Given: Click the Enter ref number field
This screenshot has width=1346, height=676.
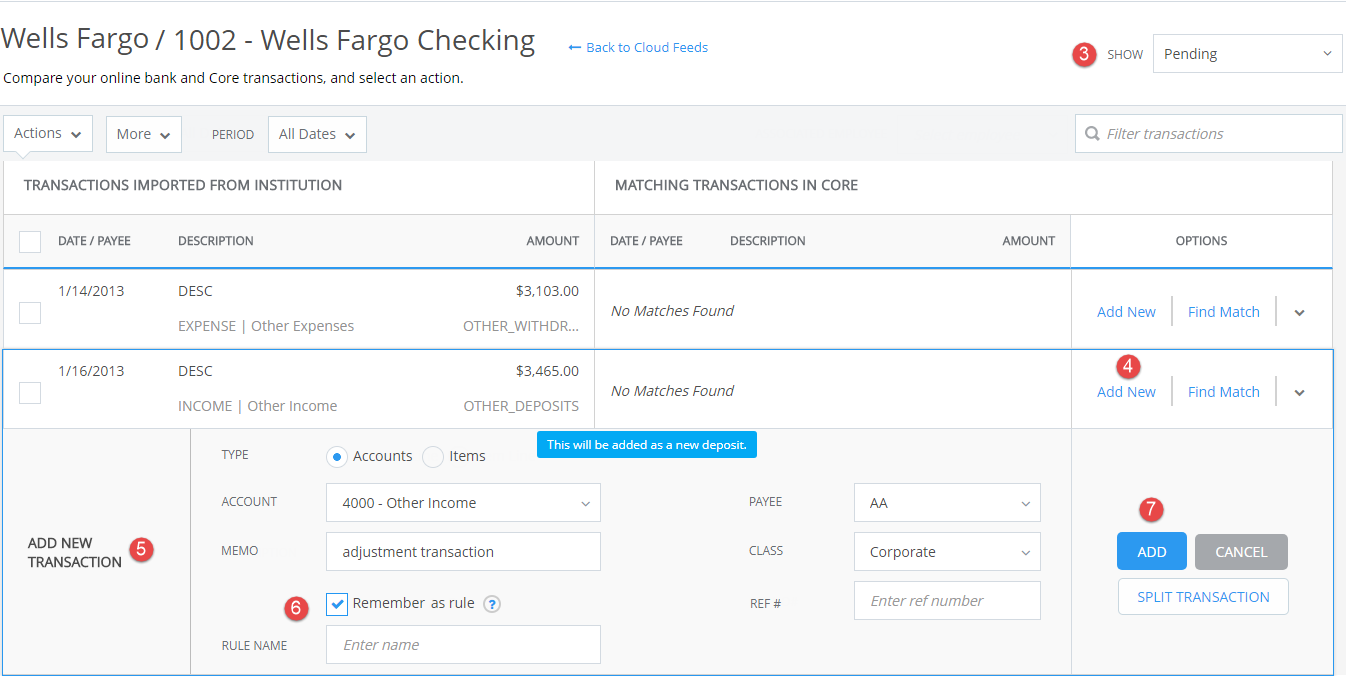Looking at the screenshot, I should coord(946,600).
